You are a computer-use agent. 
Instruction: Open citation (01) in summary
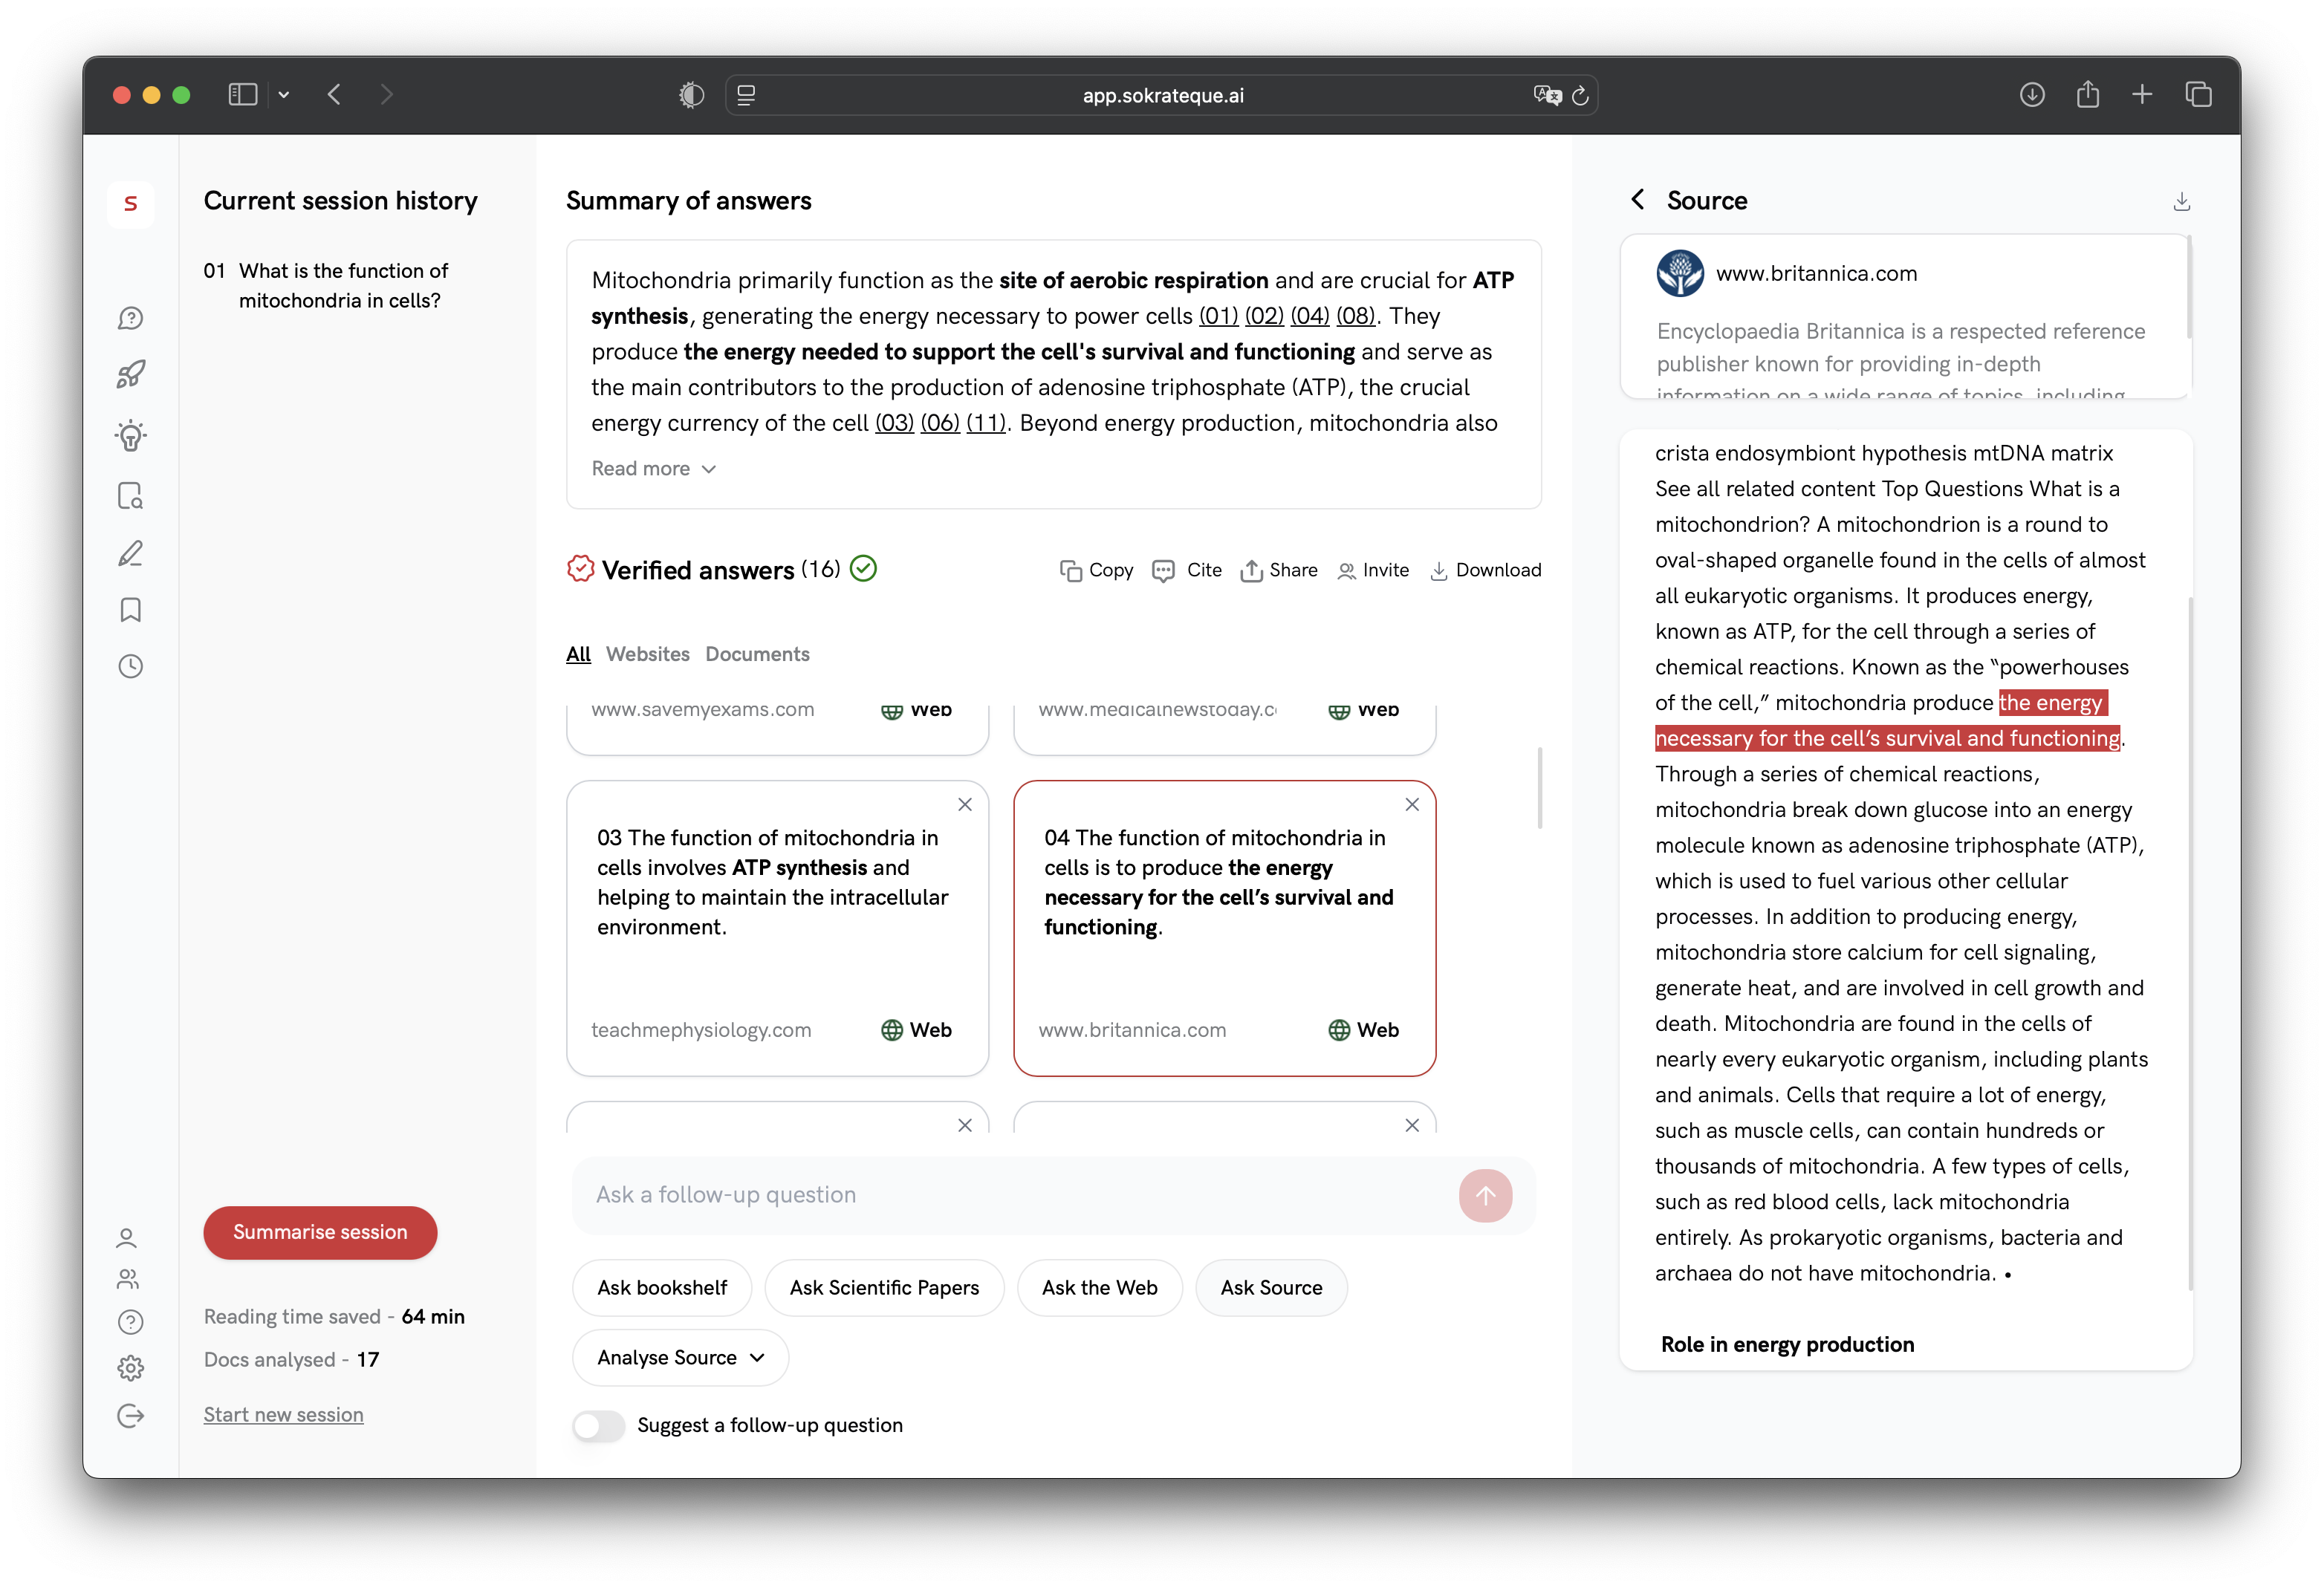(1217, 316)
